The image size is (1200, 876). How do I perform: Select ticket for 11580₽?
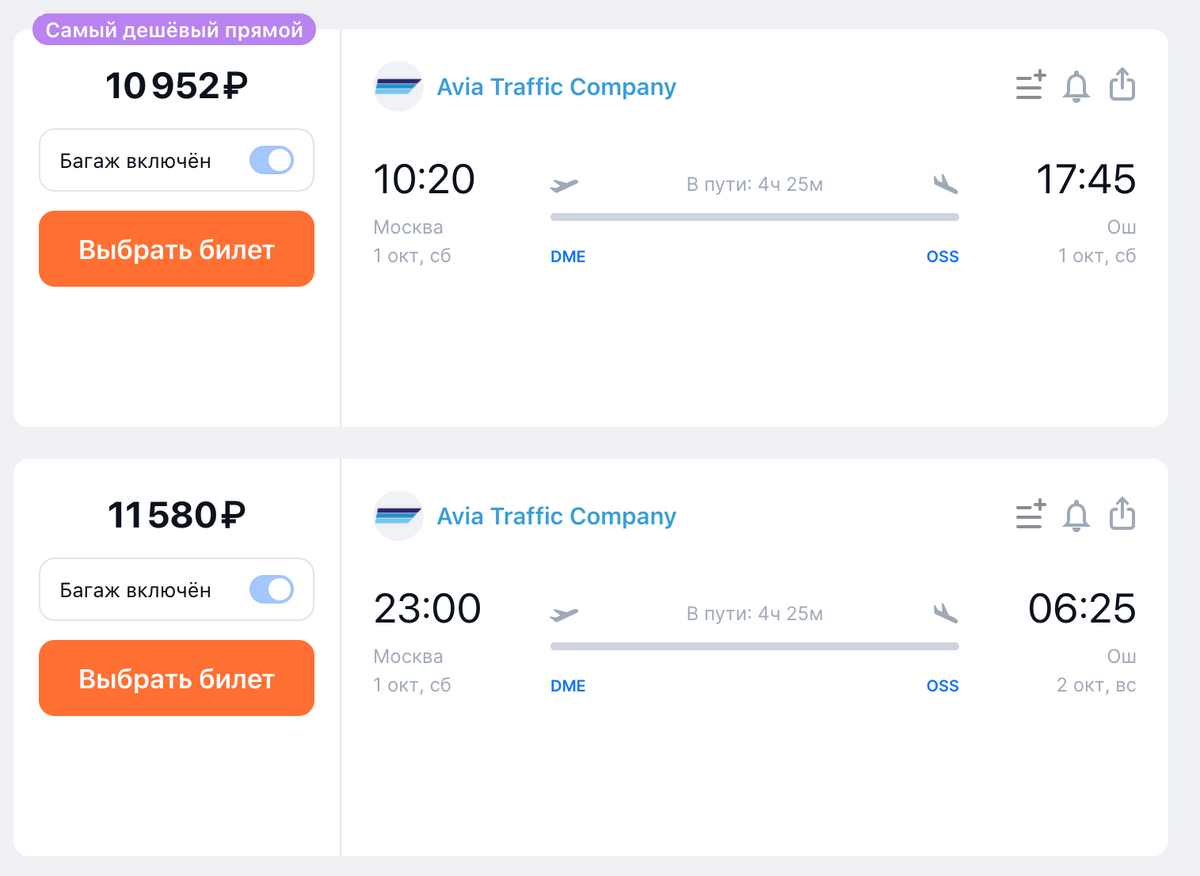(x=176, y=678)
